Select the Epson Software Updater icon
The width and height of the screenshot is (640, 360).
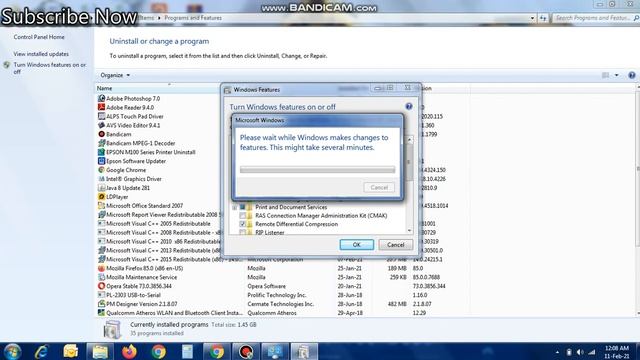(x=101, y=161)
